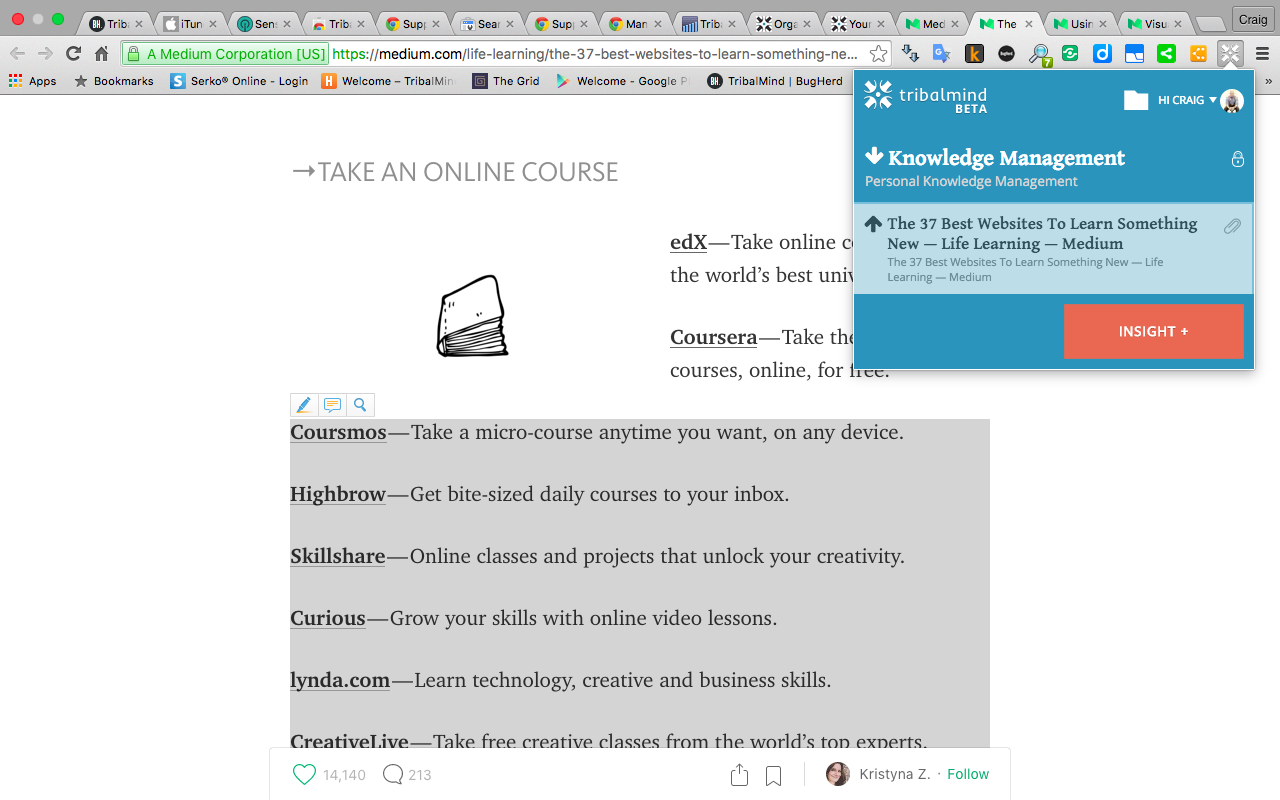Select the highlight pencil tool above the selection
Viewport: 1280px width, 800px height.
[304, 405]
